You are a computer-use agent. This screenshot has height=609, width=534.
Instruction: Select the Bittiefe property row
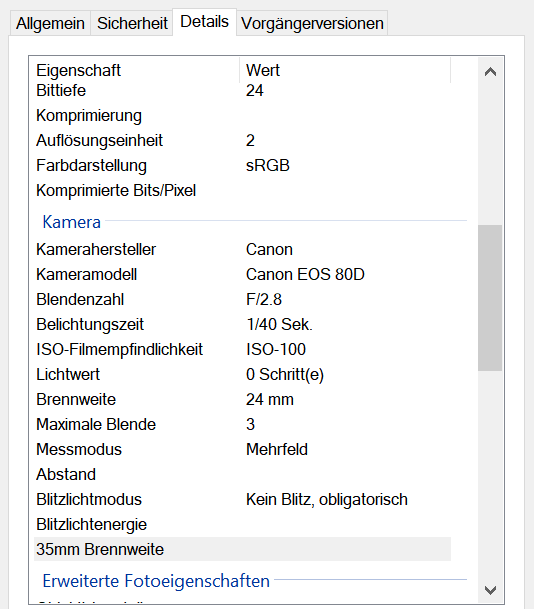[242, 90]
